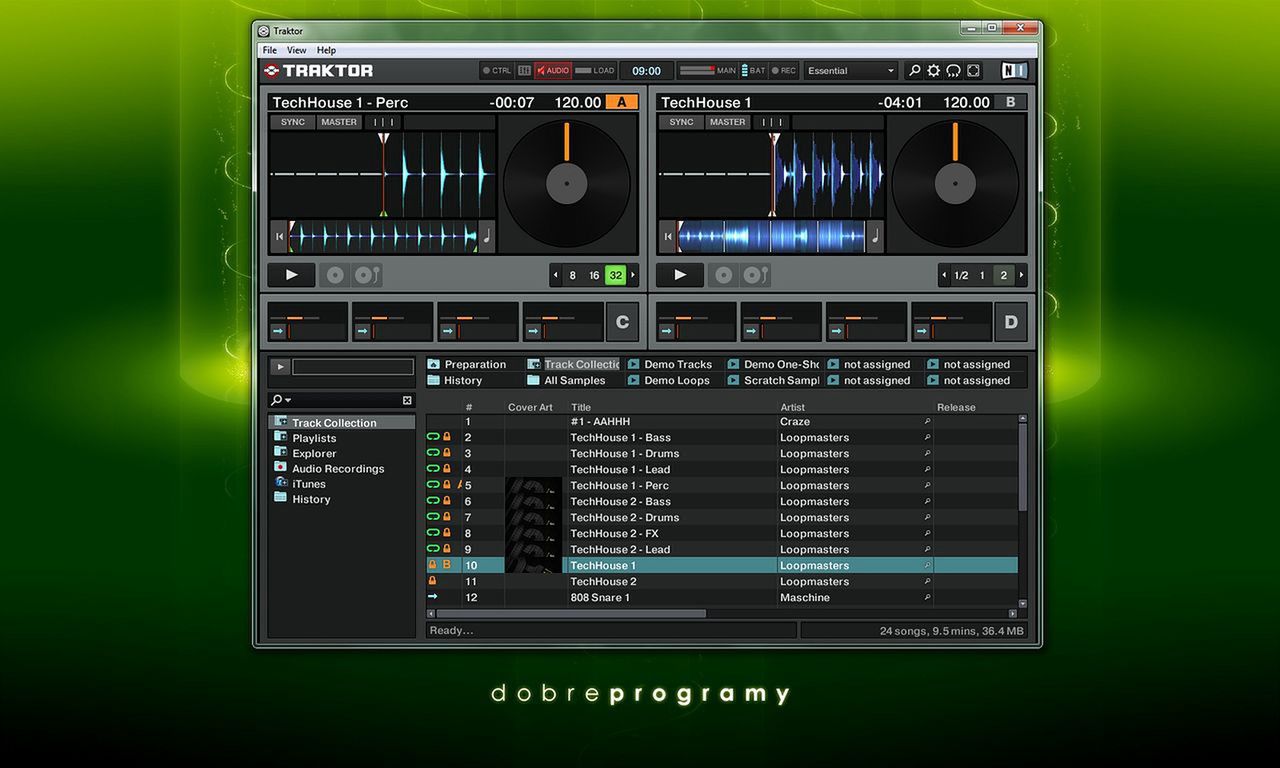The height and width of the screenshot is (768, 1280).
Task: Skip to track start on Deck A
Action: point(279,237)
